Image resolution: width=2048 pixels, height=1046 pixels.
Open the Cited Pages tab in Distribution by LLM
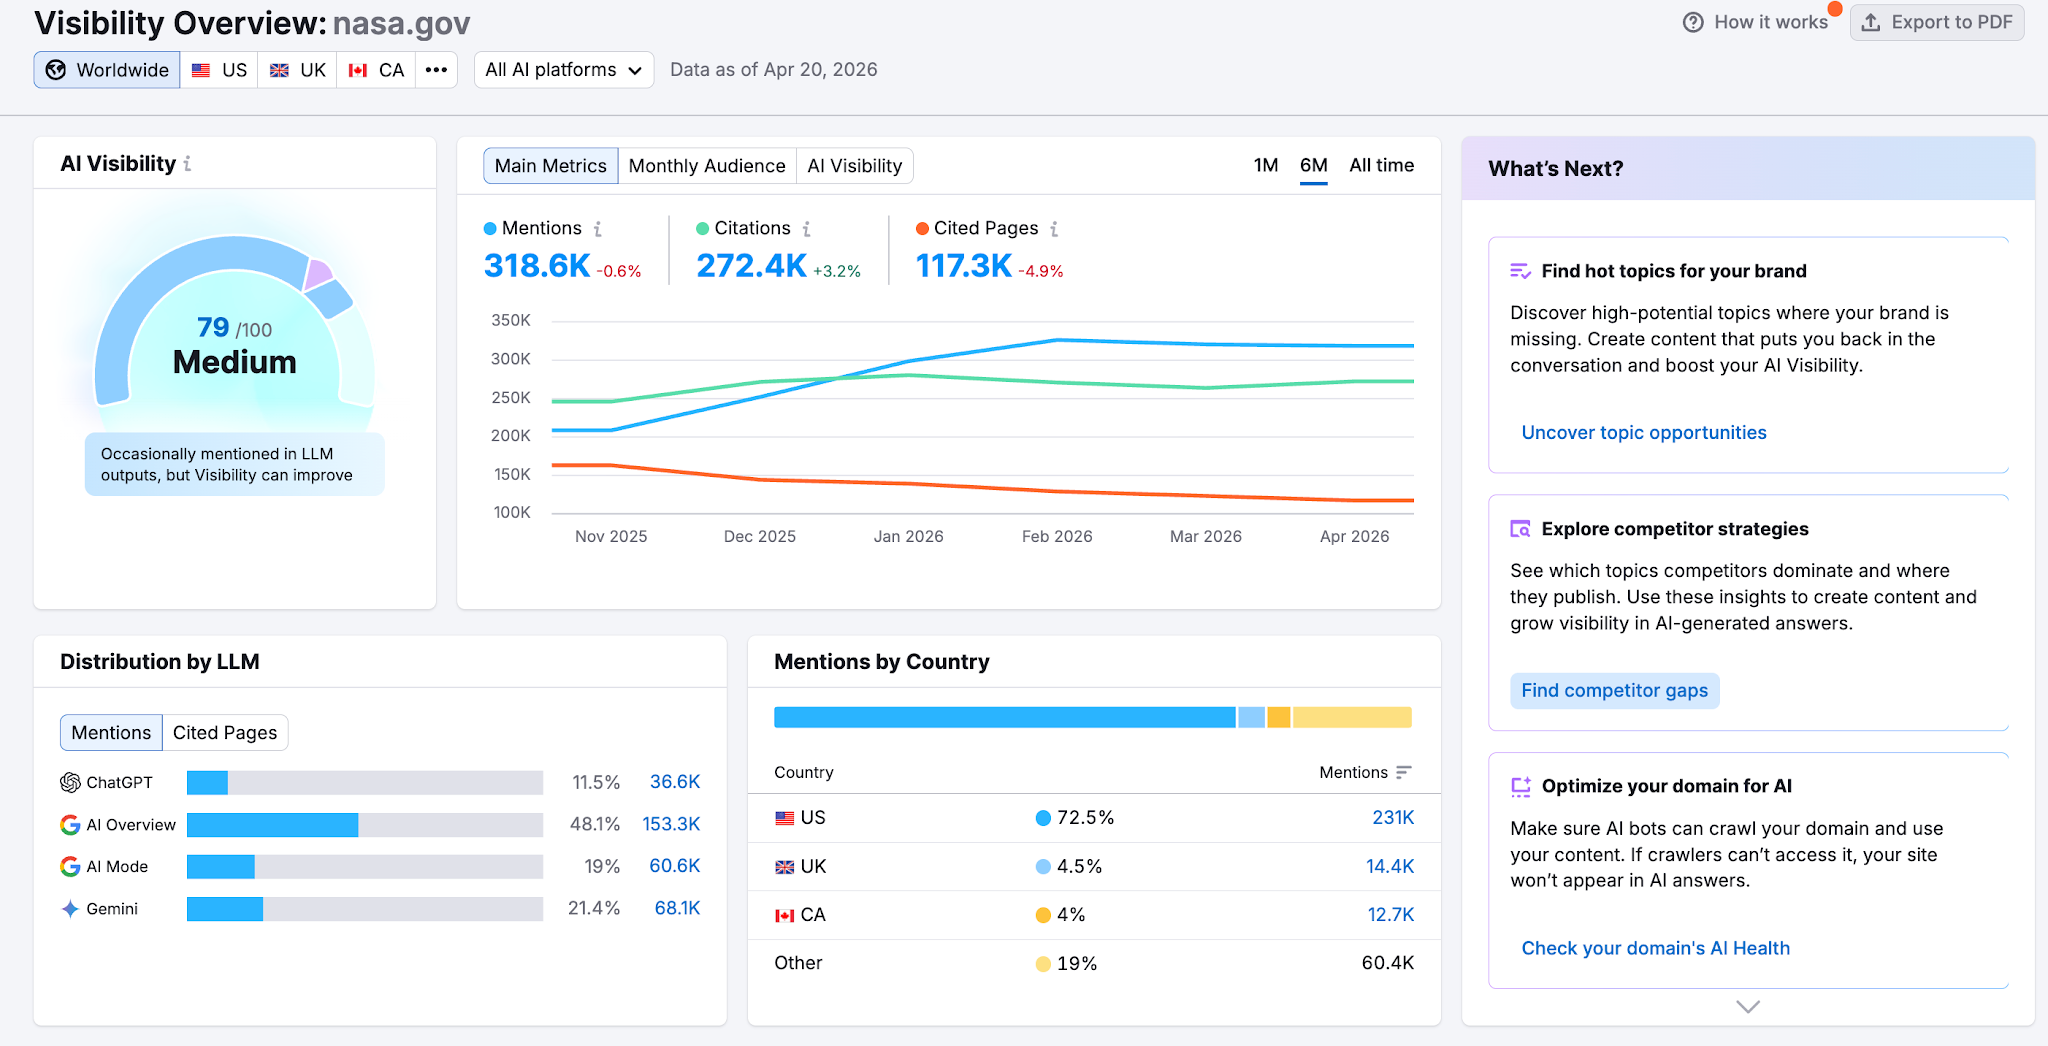(x=224, y=732)
